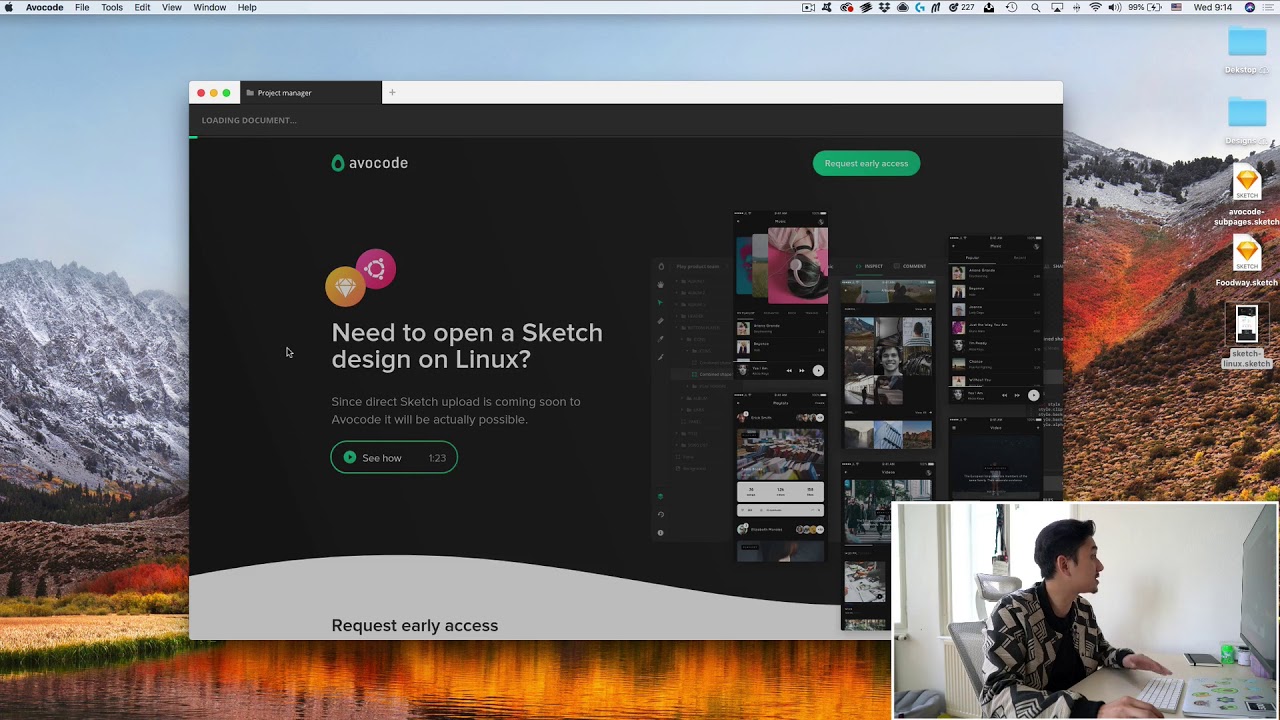Click the avocode logo in the page header
1280x720 pixels.
click(370, 163)
